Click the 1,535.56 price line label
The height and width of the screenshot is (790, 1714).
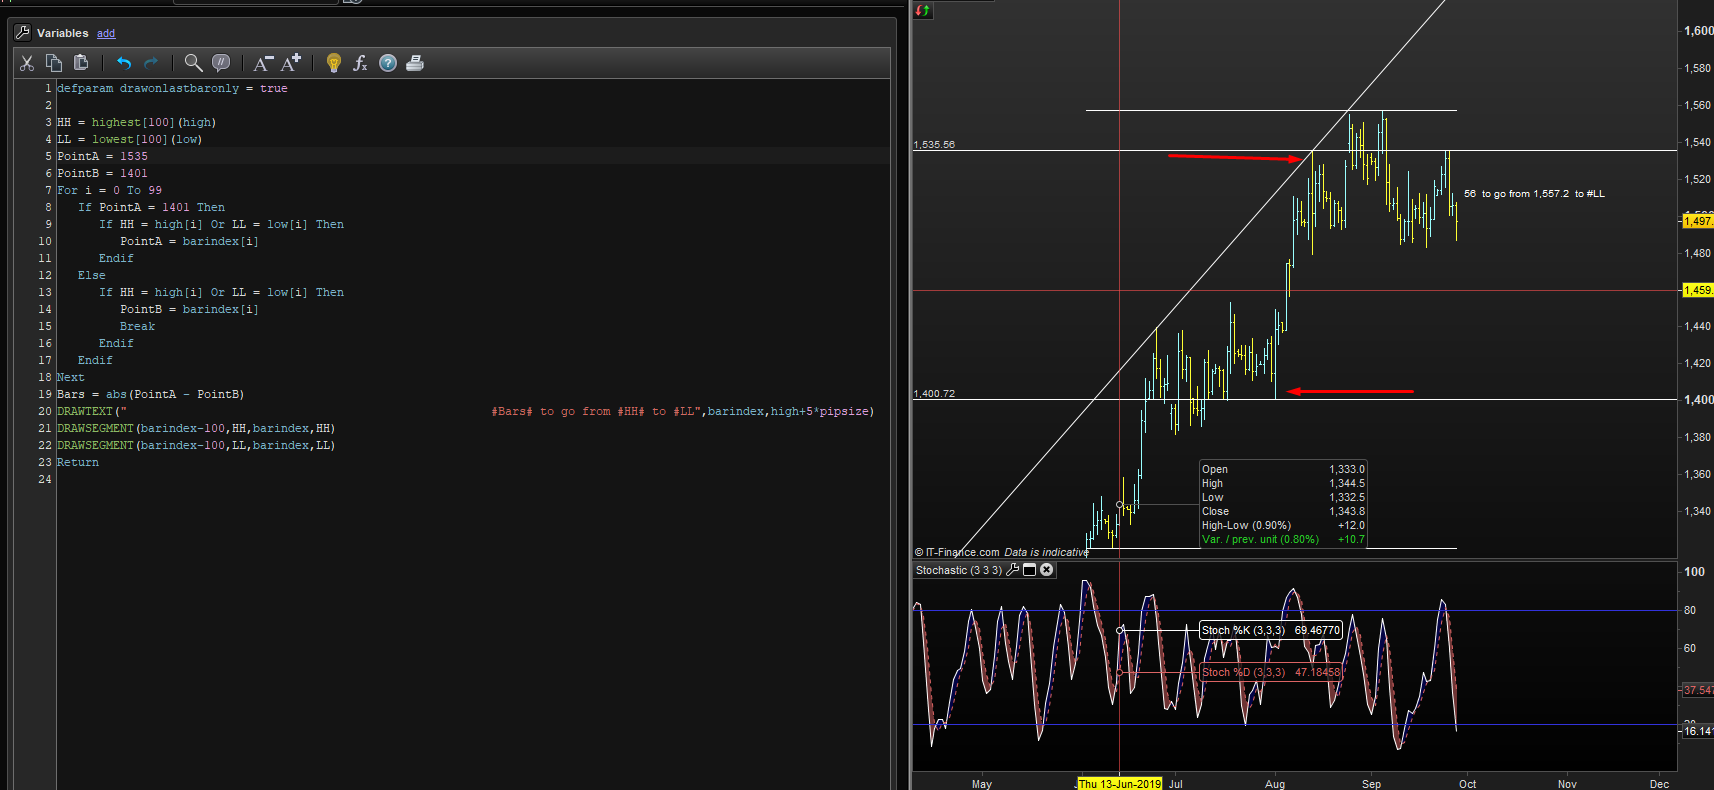pyautogui.click(x=934, y=145)
